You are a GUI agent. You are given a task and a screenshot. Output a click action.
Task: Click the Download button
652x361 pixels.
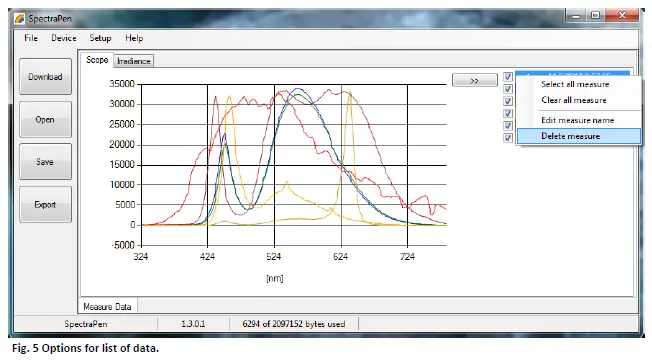(x=45, y=77)
